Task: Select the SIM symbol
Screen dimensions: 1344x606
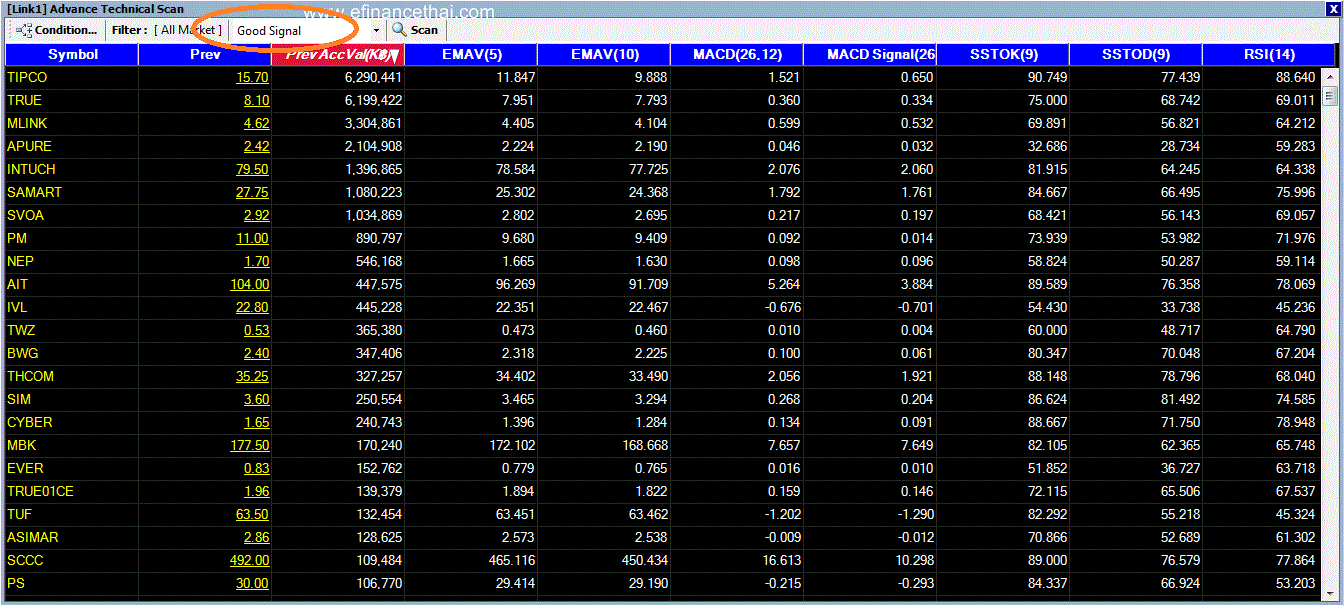Action: click(18, 399)
